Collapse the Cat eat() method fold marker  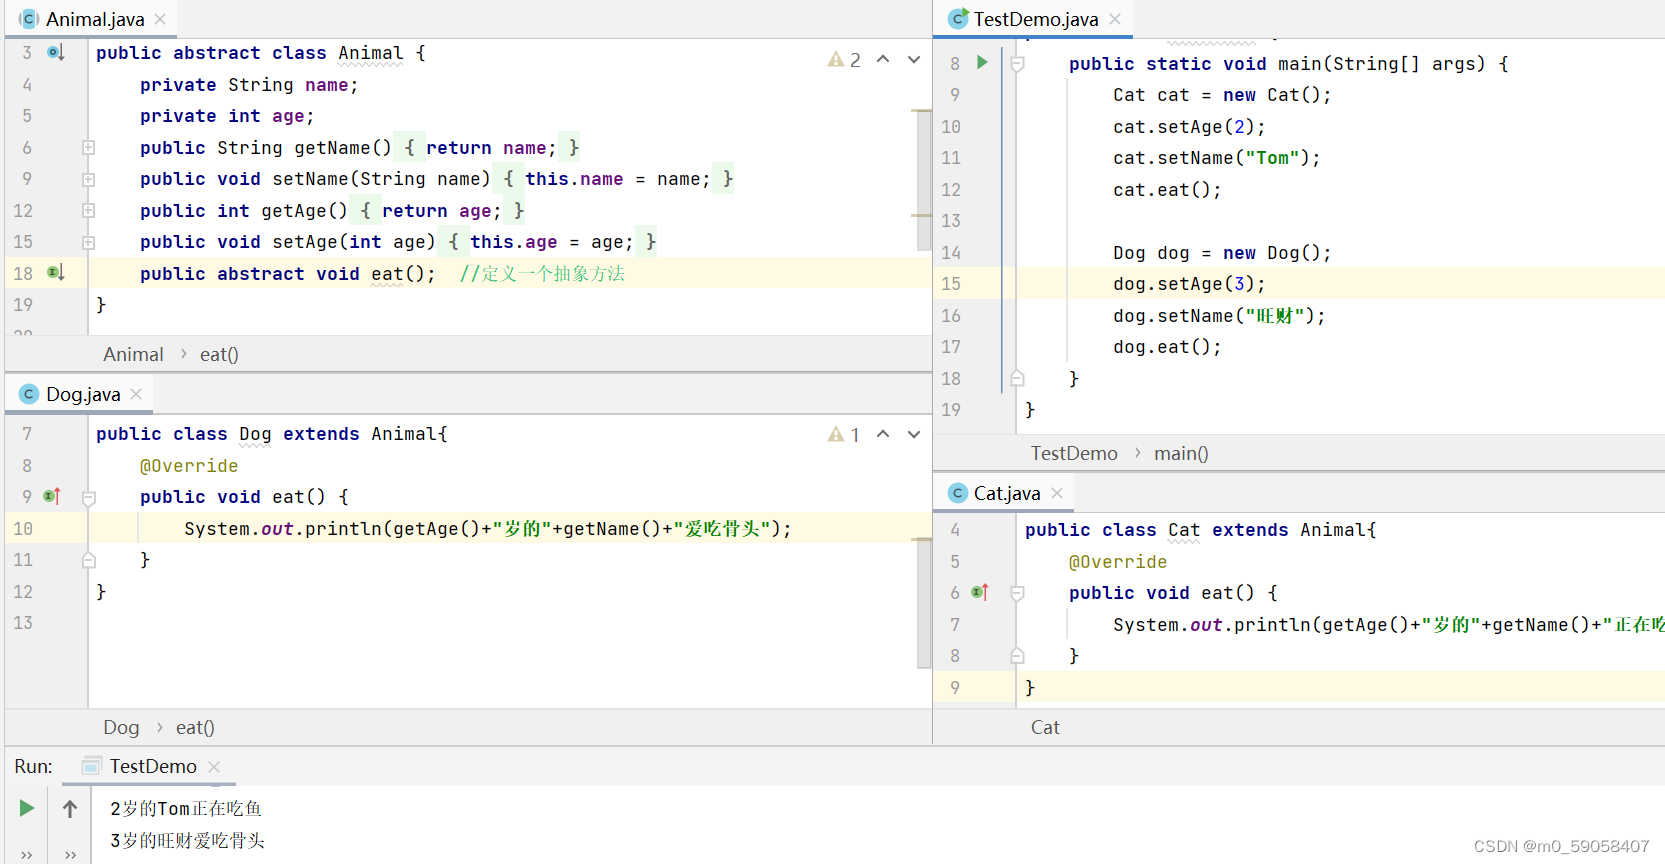point(1017,593)
